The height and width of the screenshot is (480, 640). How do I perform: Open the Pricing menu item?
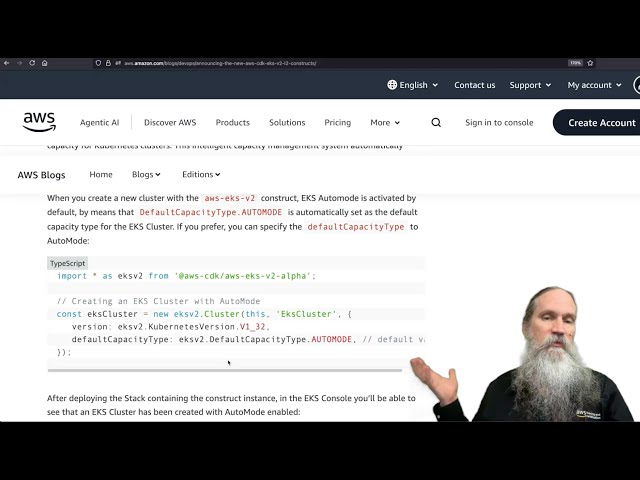click(338, 122)
